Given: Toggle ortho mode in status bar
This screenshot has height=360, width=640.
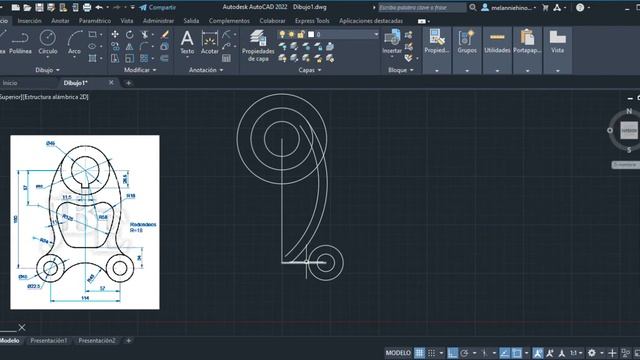Looking at the screenshot, I should point(452,353).
